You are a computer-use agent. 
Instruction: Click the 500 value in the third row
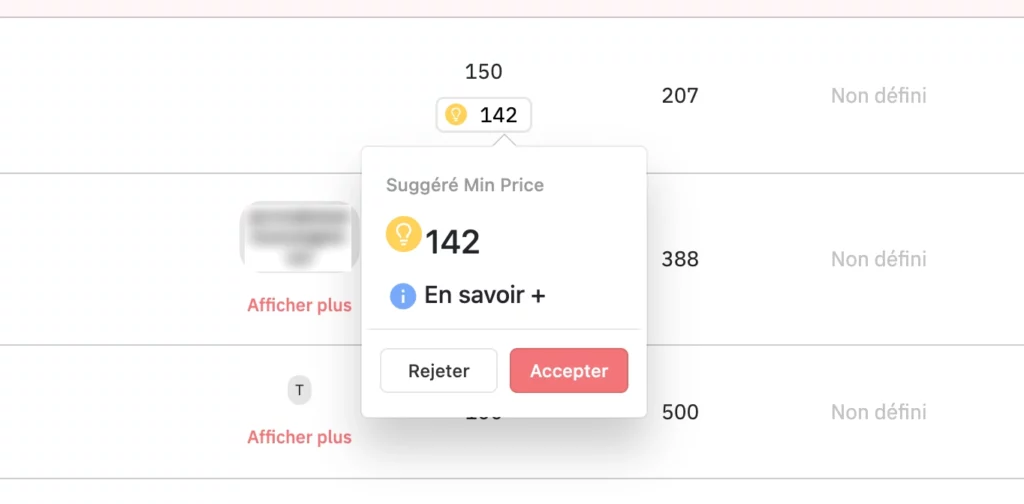click(x=680, y=412)
